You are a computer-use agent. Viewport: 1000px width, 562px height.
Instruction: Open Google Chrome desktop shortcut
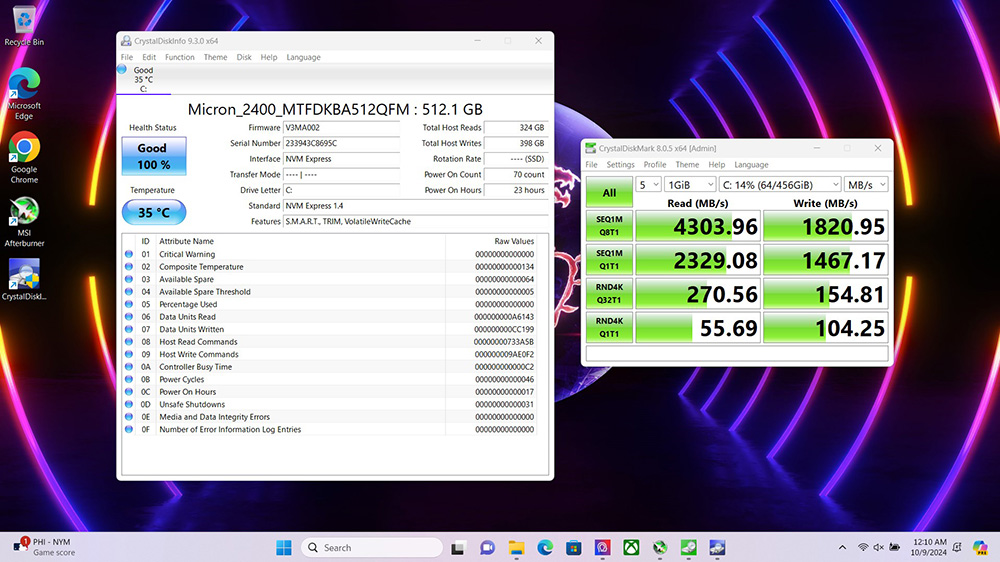click(x=24, y=158)
